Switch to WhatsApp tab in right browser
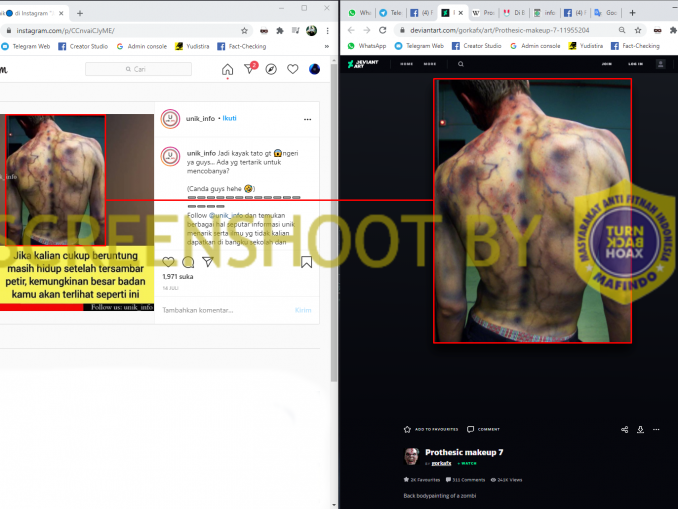Image resolution: width=678 pixels, height=509 pixels. (360, 13)
